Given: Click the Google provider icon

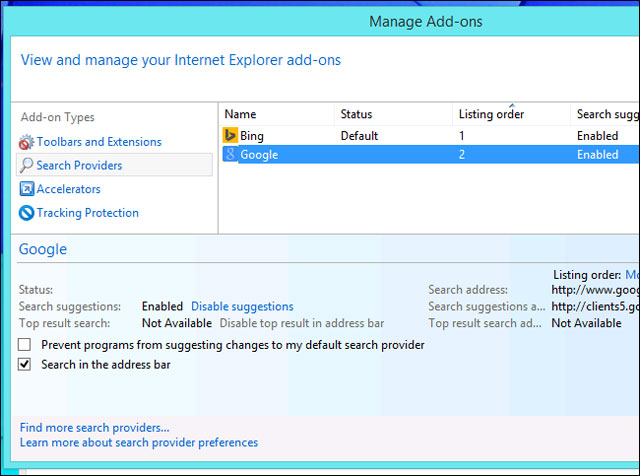Looking at the screenshot, I should point(230,155).
